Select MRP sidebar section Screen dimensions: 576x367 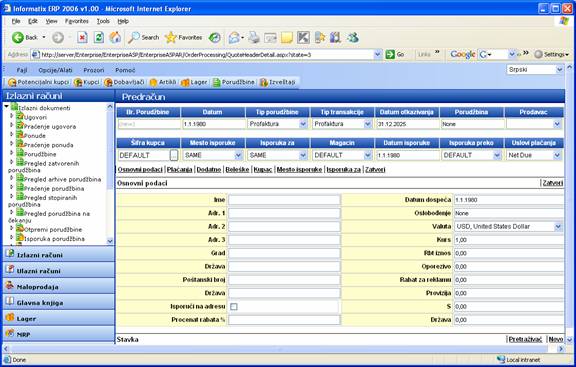59,334
